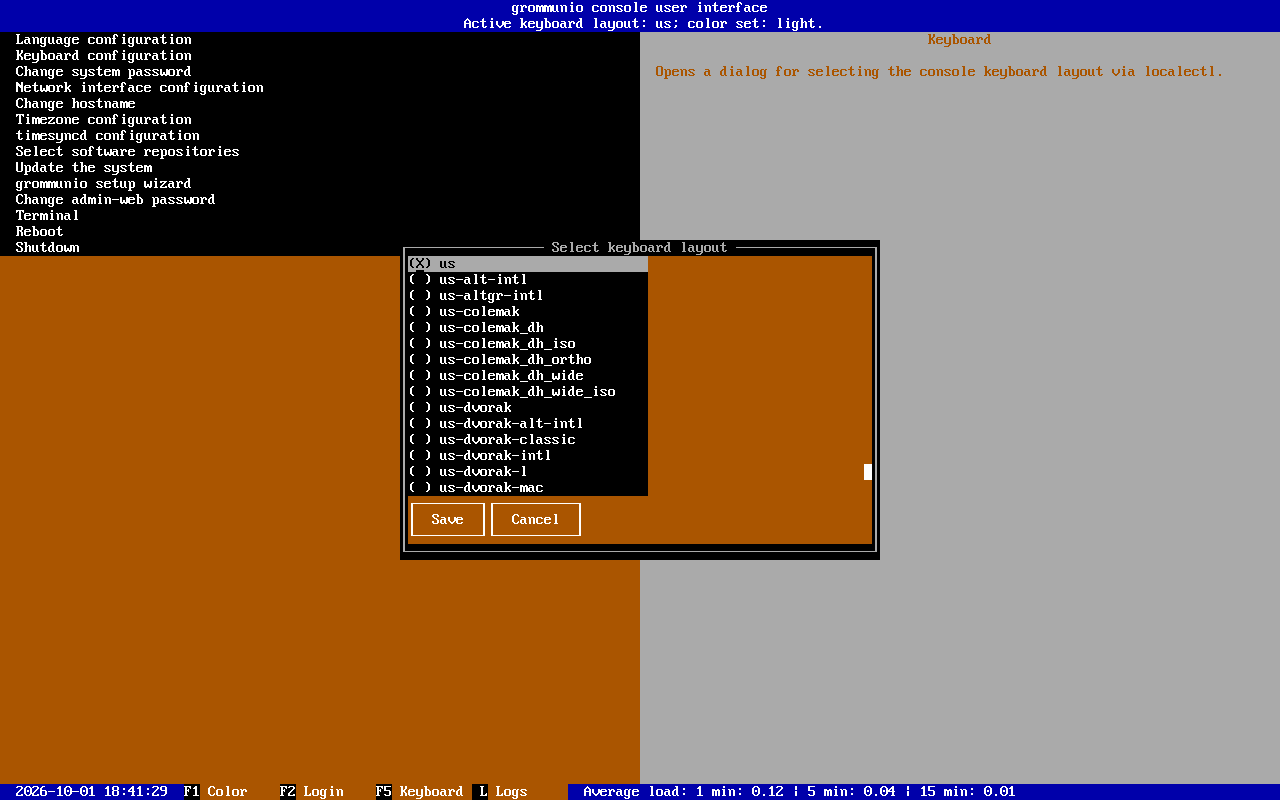
Task: Click the Active keyboard layout header line
Action: click(644, 24)
